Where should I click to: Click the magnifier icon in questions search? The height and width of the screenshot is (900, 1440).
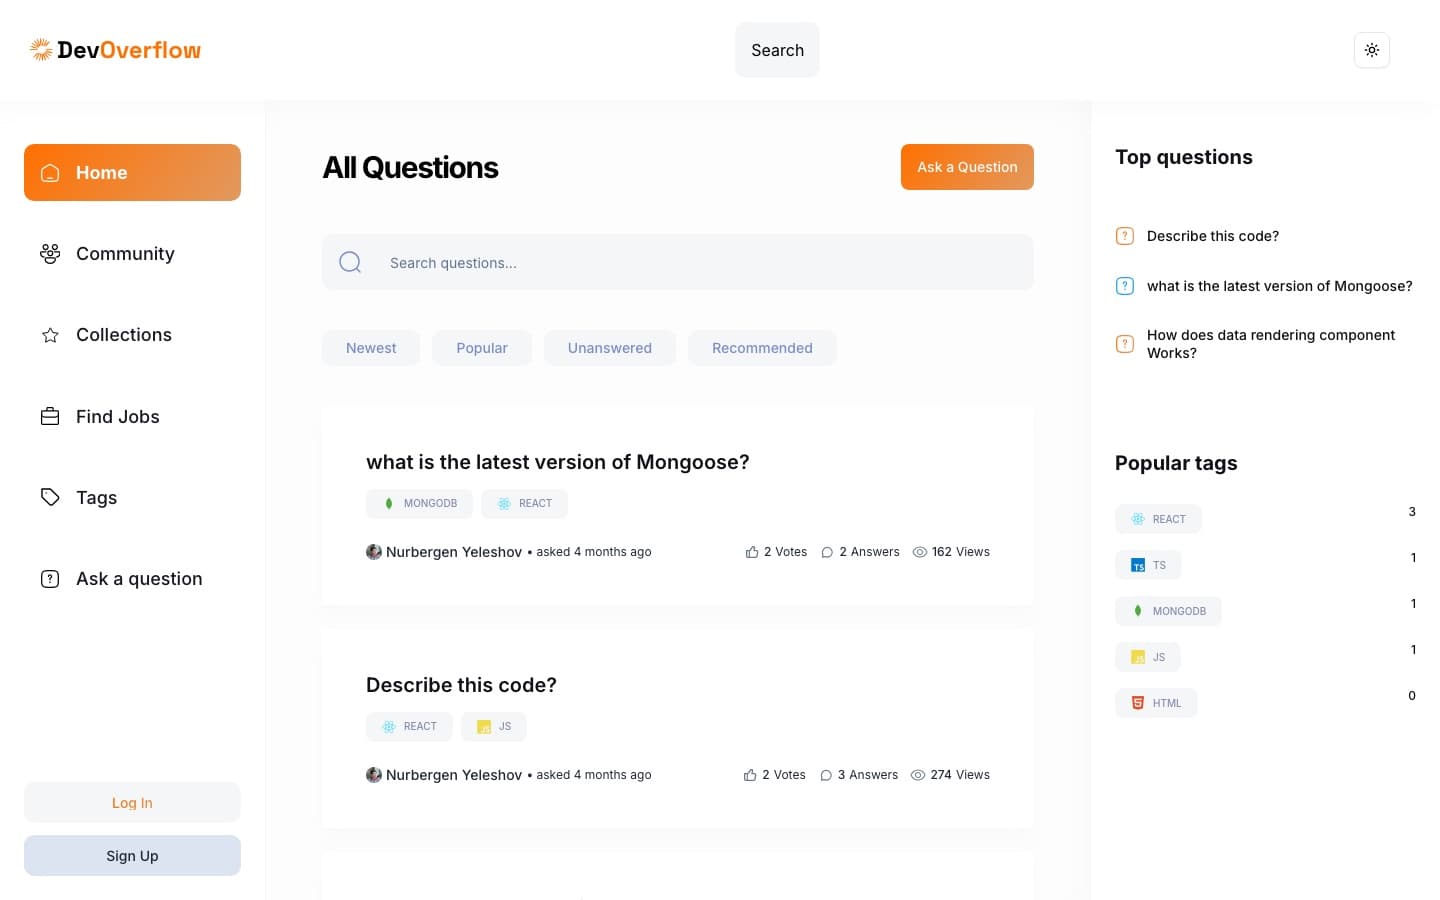pyautogui.click(x=350, y=262)
